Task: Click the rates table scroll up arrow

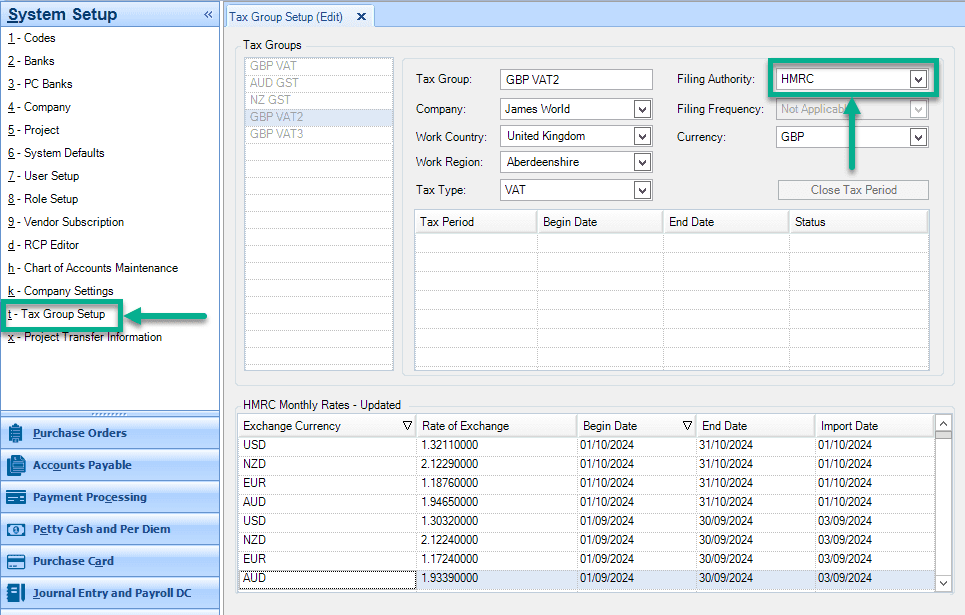Action: [943, 423]
